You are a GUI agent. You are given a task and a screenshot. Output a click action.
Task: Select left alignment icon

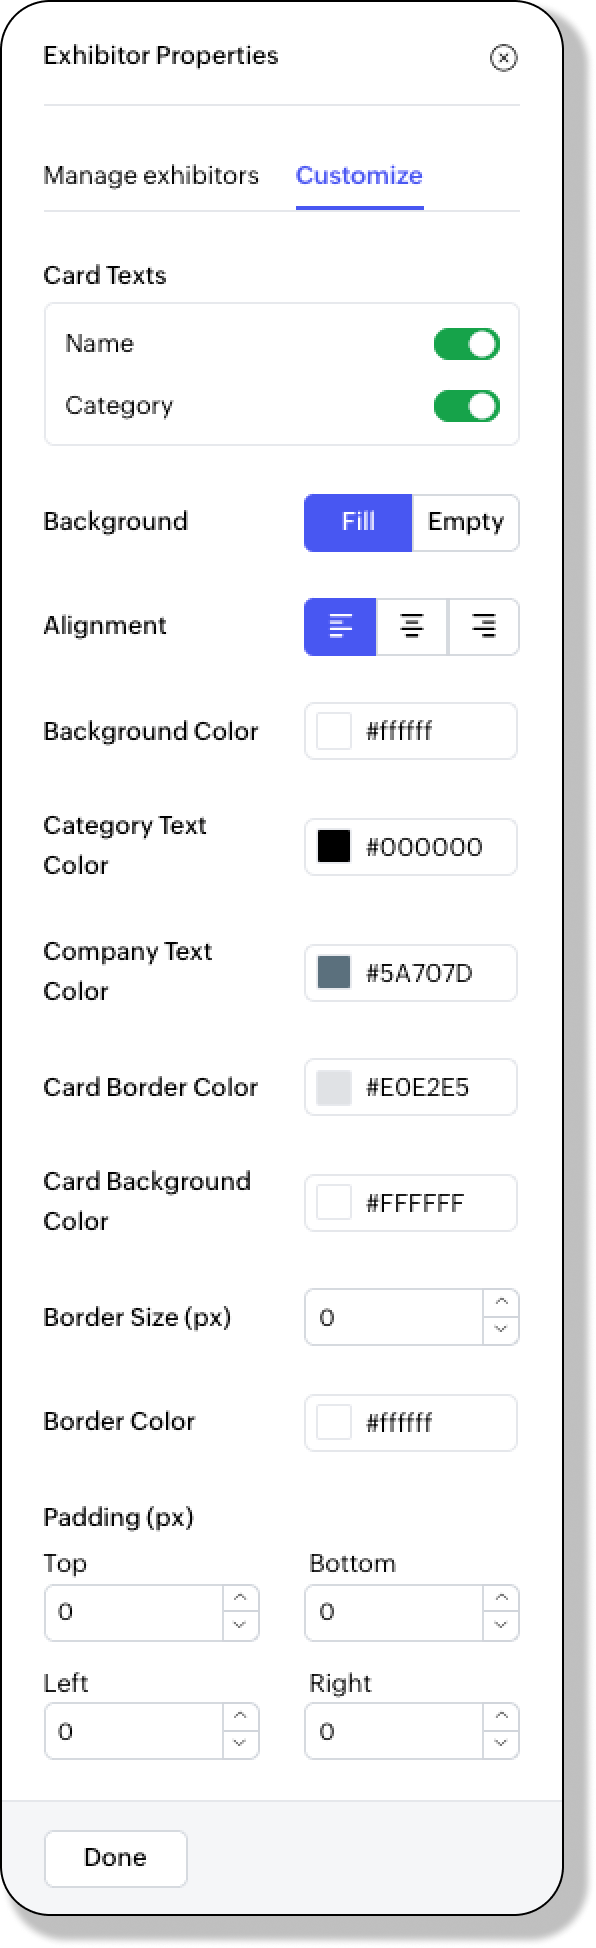(x=340, y=627)
